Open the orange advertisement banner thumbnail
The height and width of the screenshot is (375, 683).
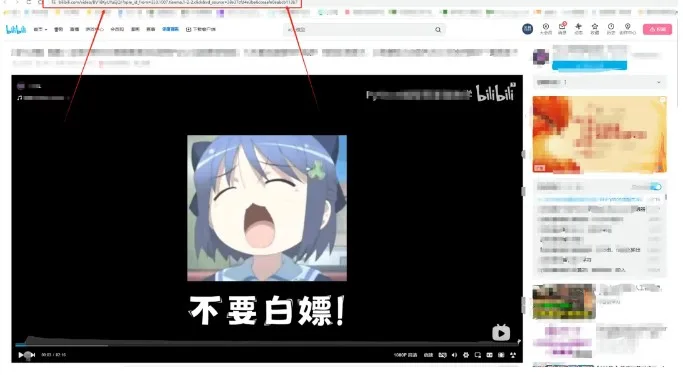[599, 134]
